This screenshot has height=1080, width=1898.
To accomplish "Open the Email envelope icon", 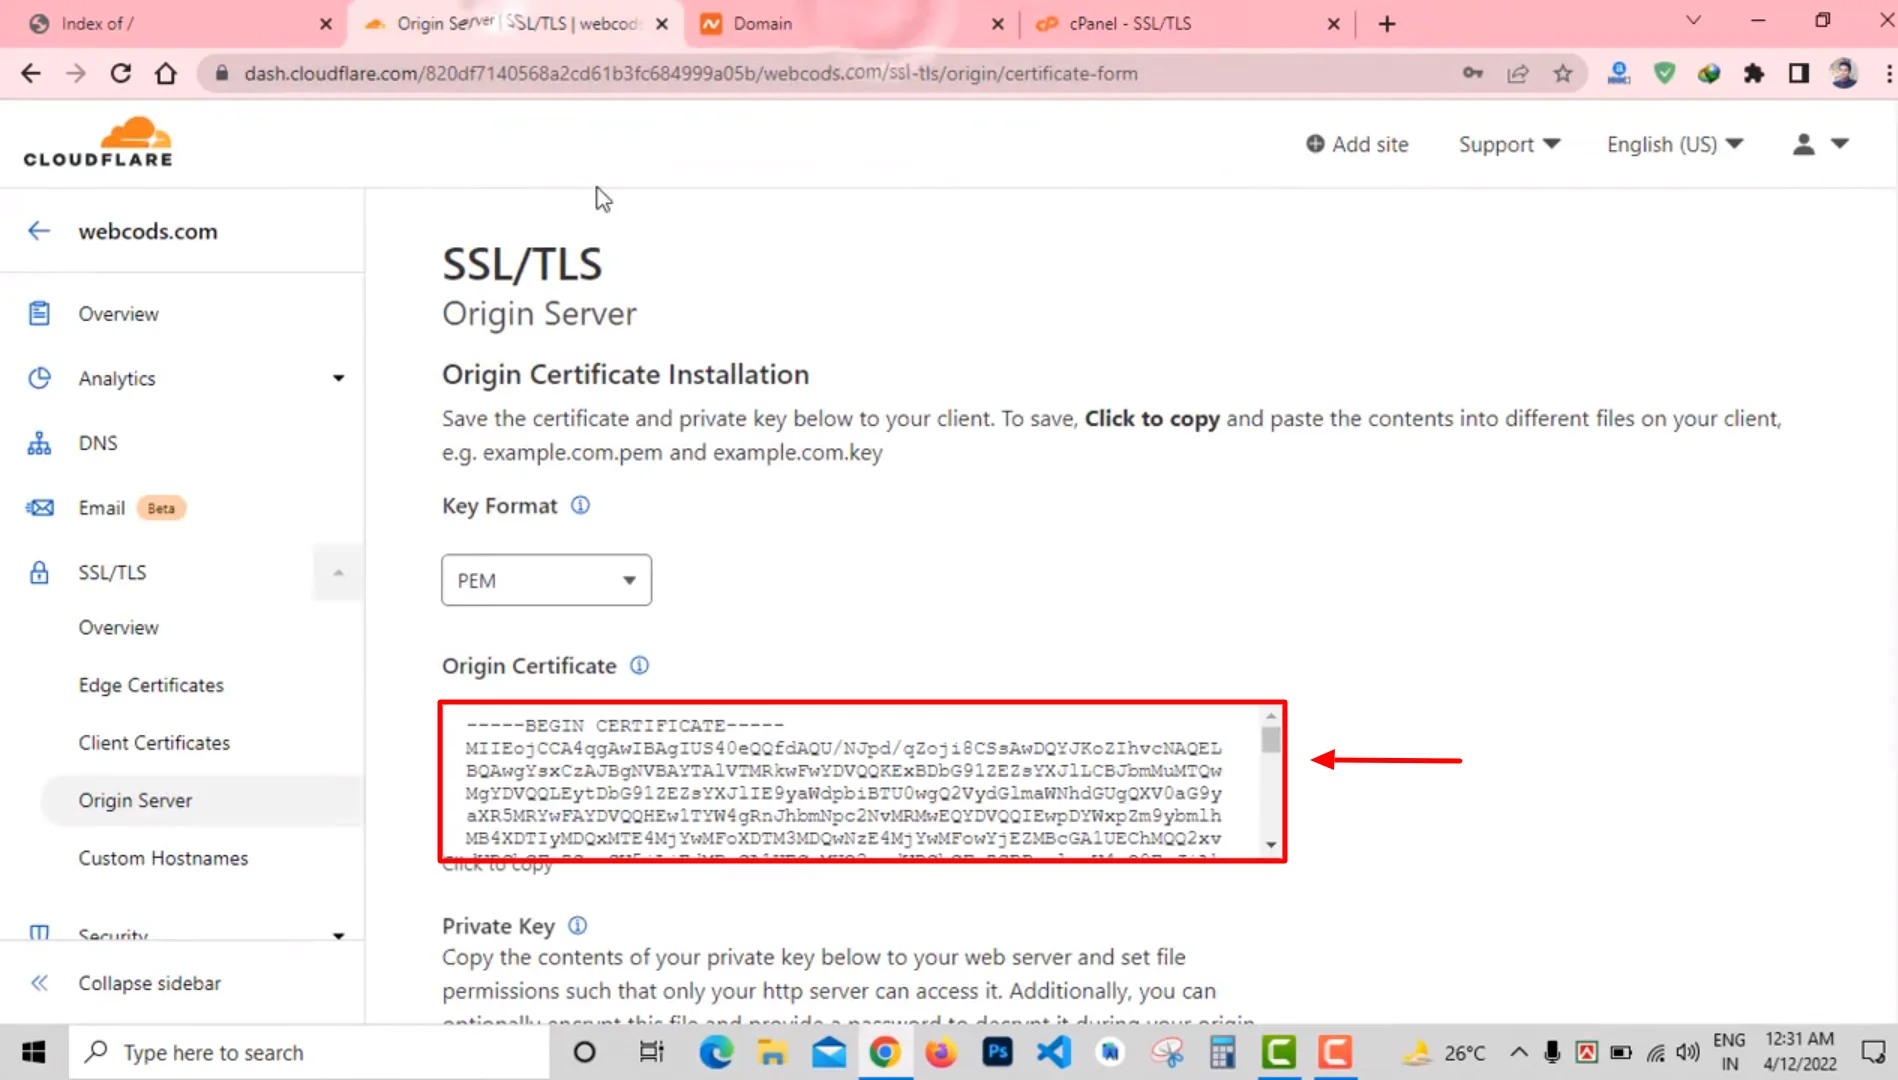I will 39,508.
